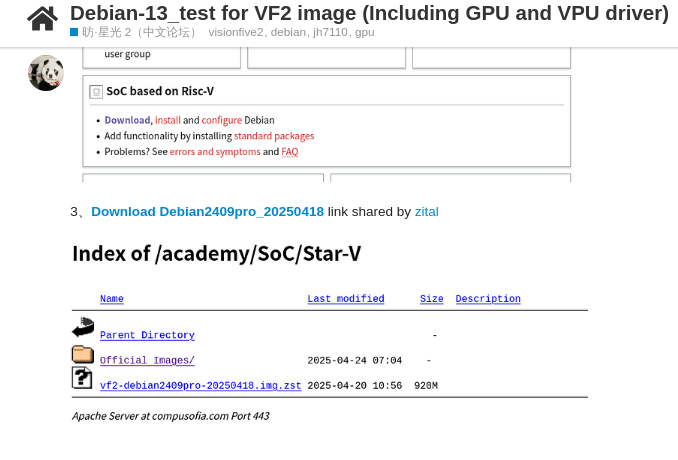Click the Parent Directory back-arrow icon
The image size is (678, 460).
tap(83, 327)
